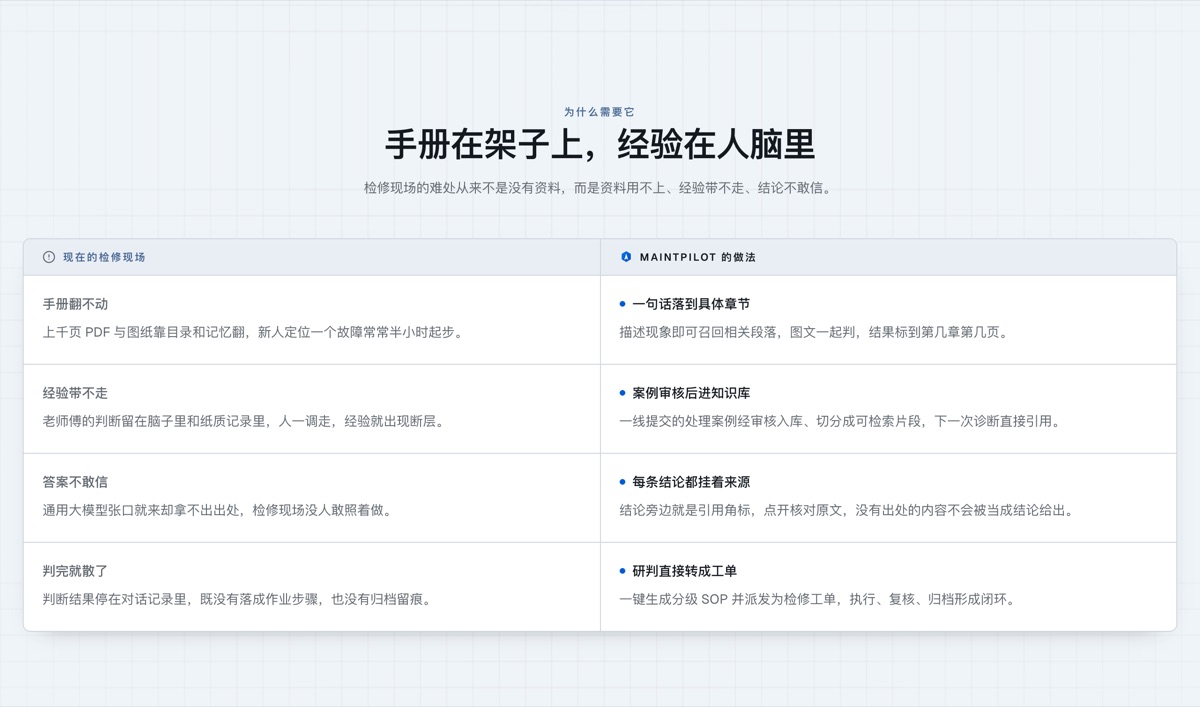Click the blue bullet before 每条结论都挂着来源
Viewport: 1200px width, 707px height.
click(x=622, y=482)
